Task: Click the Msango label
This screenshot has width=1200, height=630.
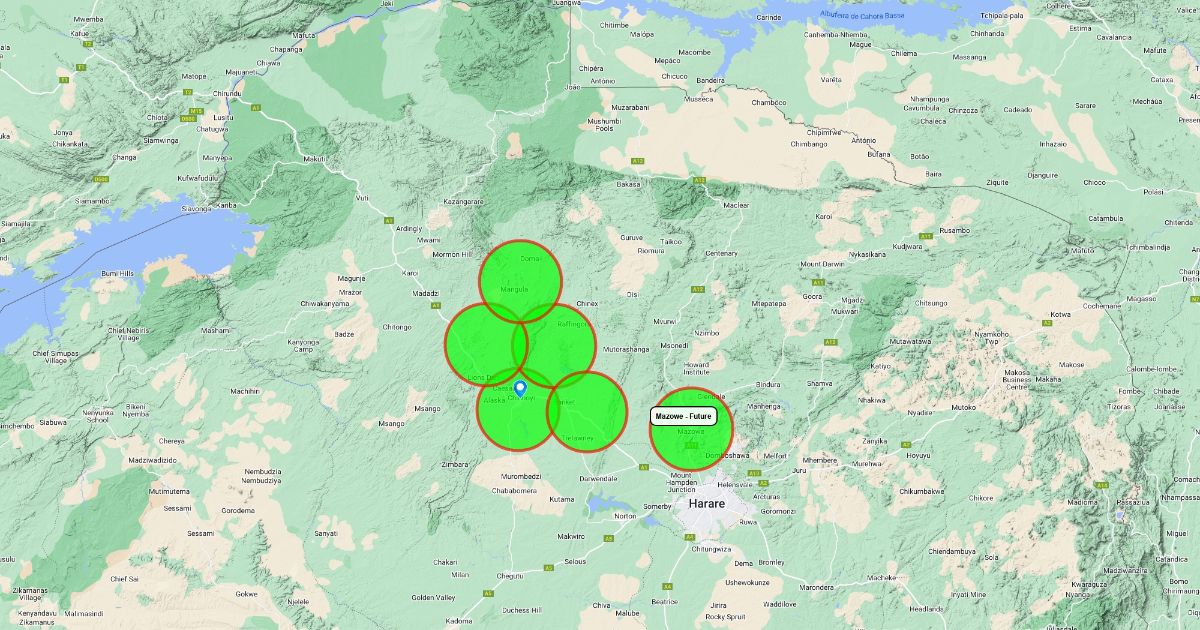Action: (427, 408)
